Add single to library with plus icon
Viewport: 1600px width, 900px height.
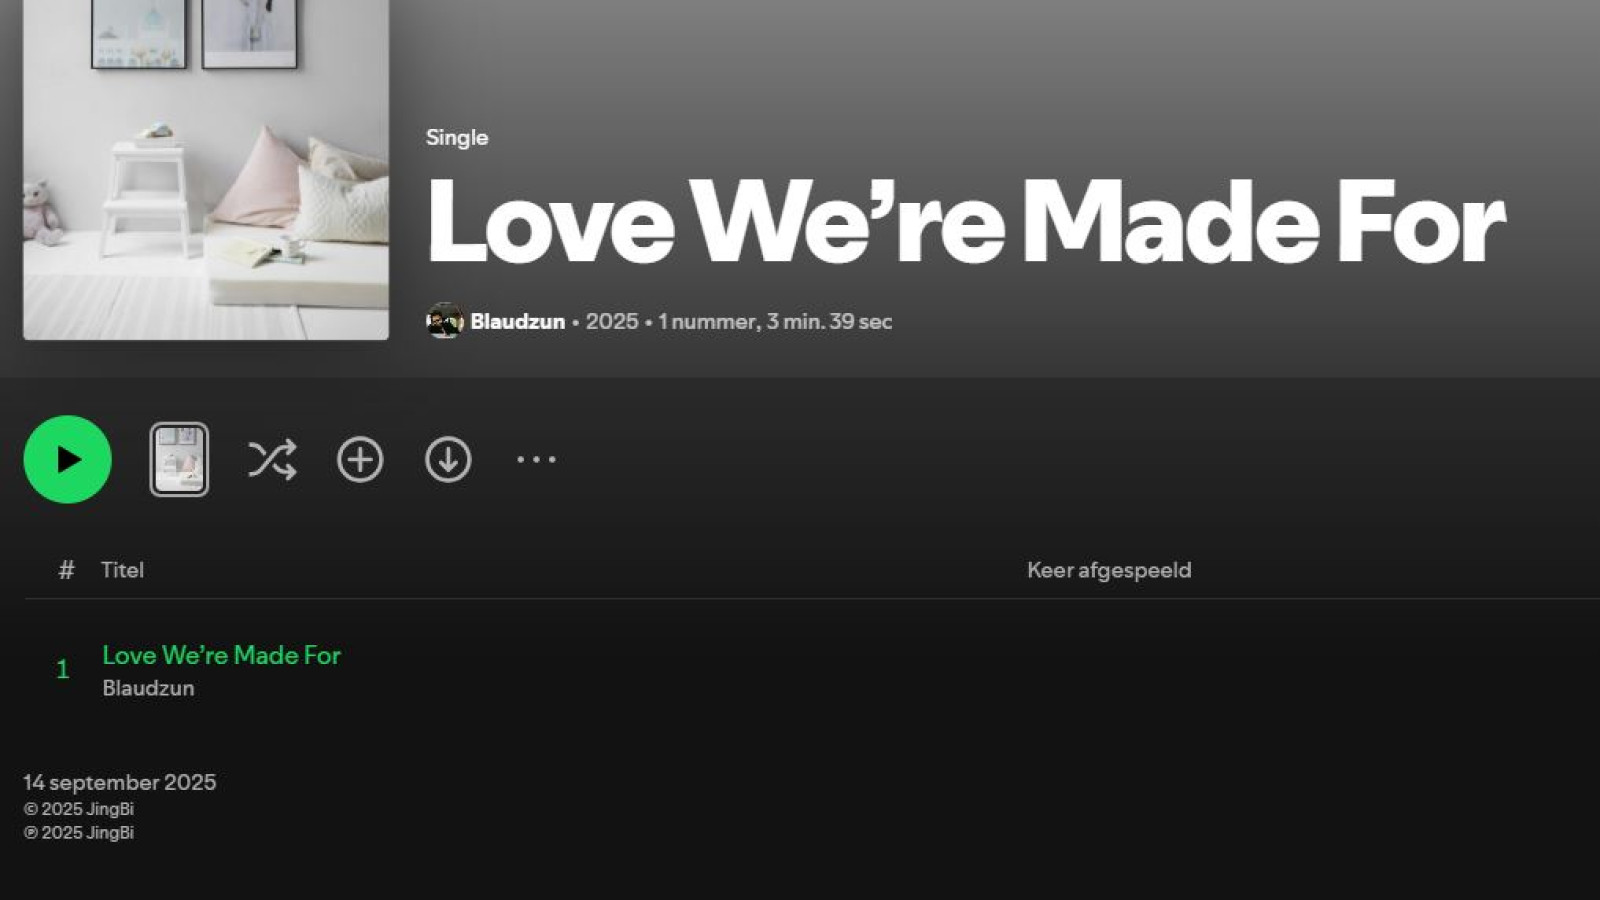[360, 460]
